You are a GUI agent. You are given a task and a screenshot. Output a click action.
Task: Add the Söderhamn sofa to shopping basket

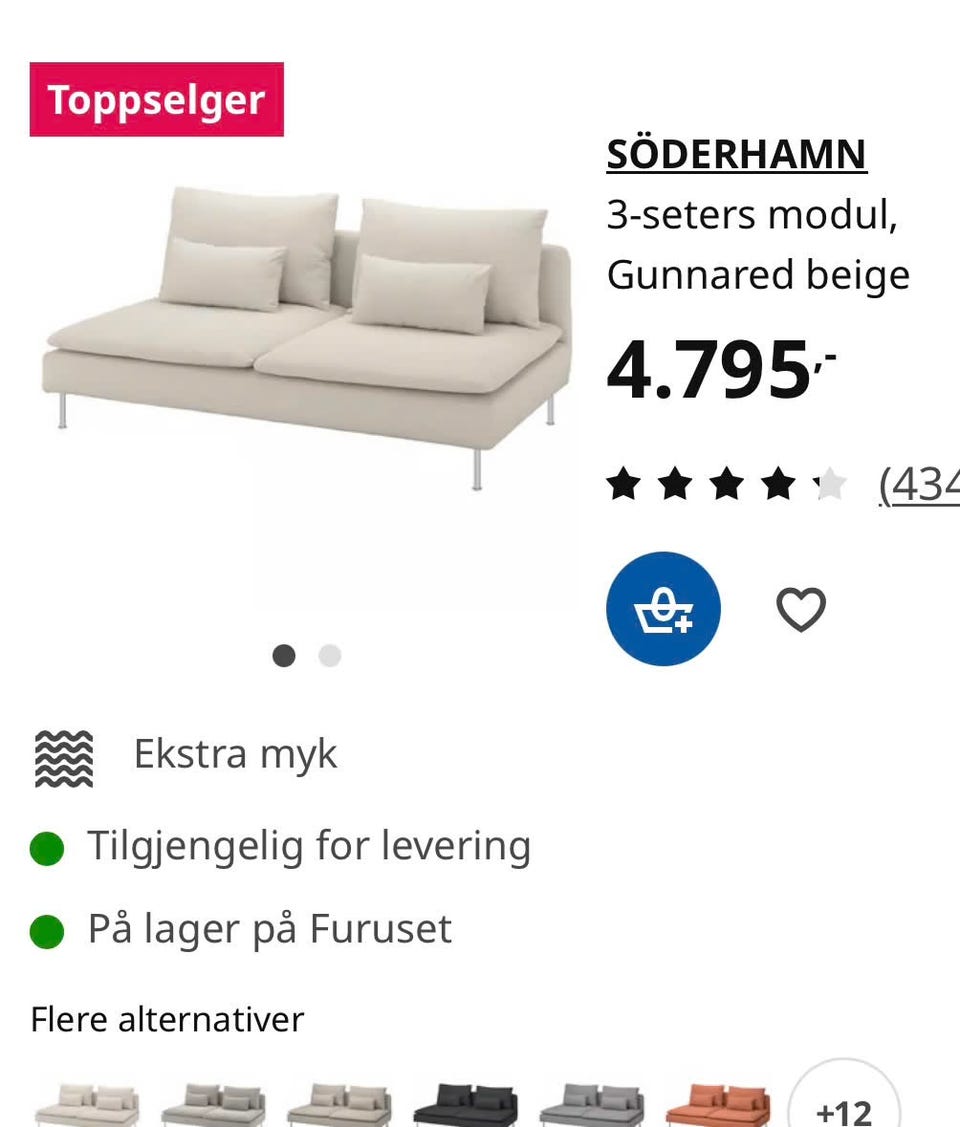tap(663, 608)
